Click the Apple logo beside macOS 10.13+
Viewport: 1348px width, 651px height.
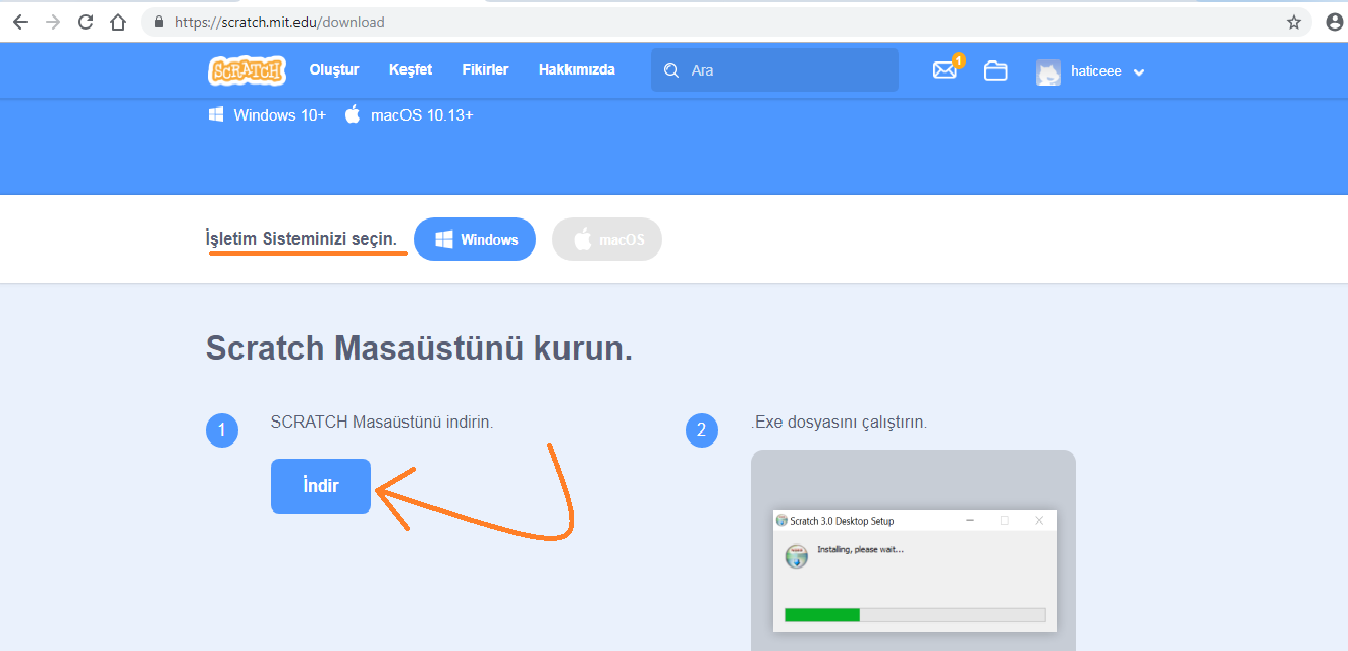pyautogui.click(x=352, y=114)
